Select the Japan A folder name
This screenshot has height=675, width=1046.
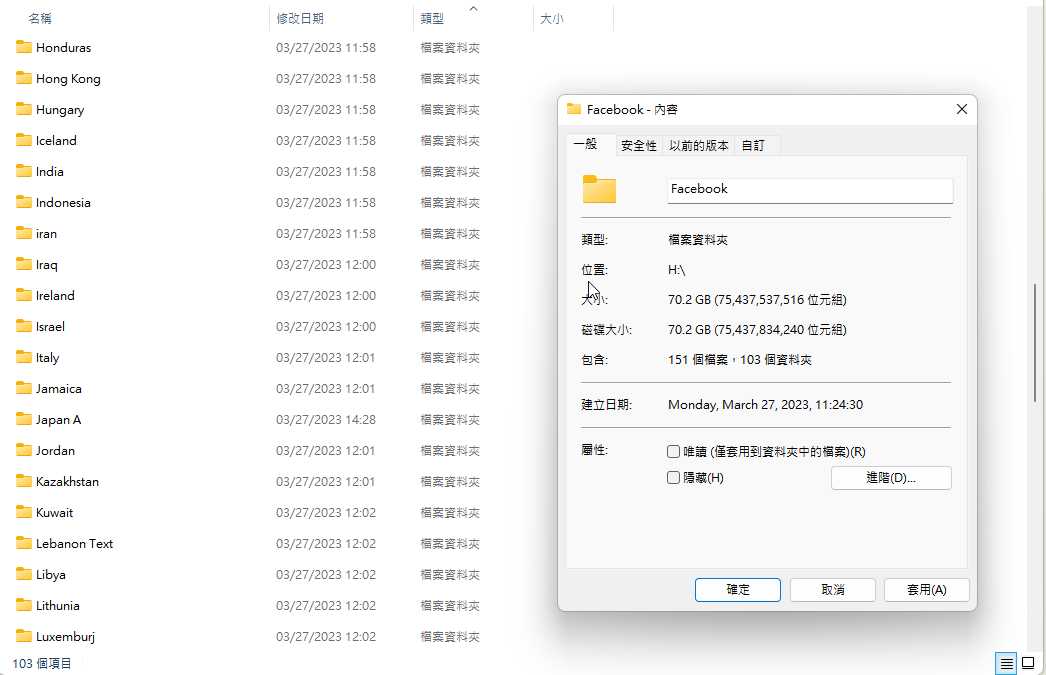pos(58,420)
